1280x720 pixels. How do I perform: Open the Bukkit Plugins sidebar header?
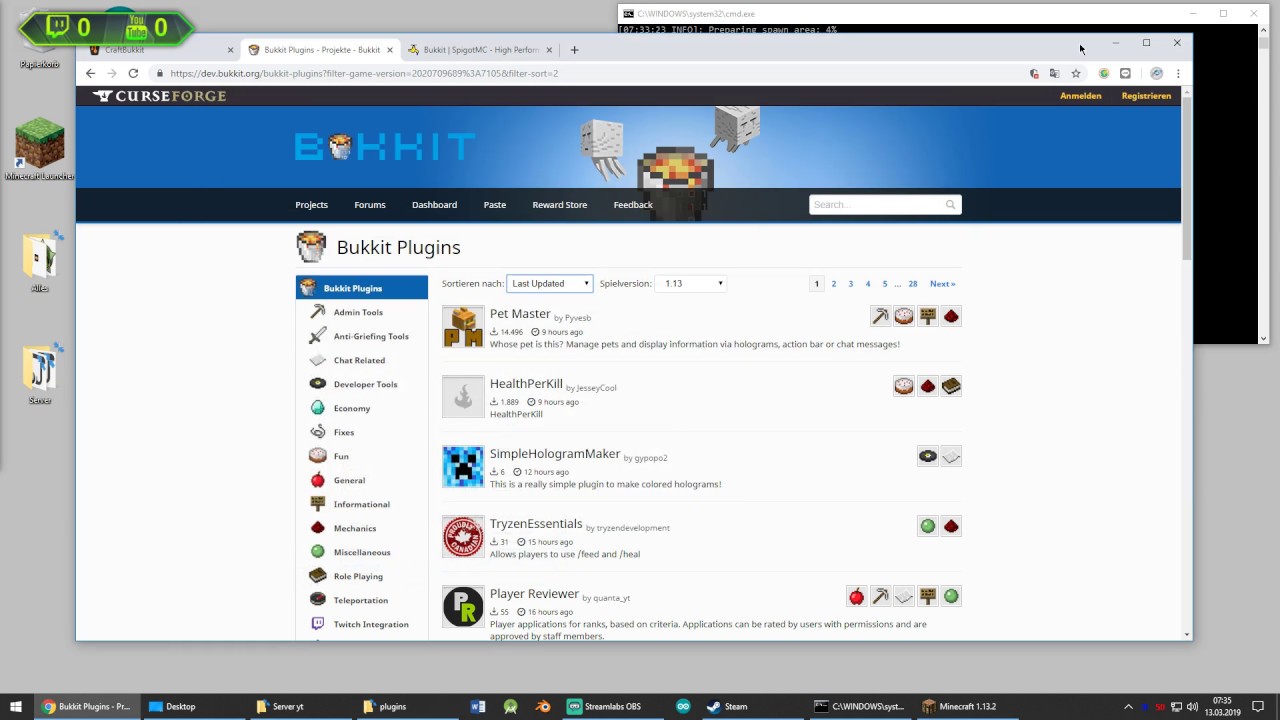point(362,288)
